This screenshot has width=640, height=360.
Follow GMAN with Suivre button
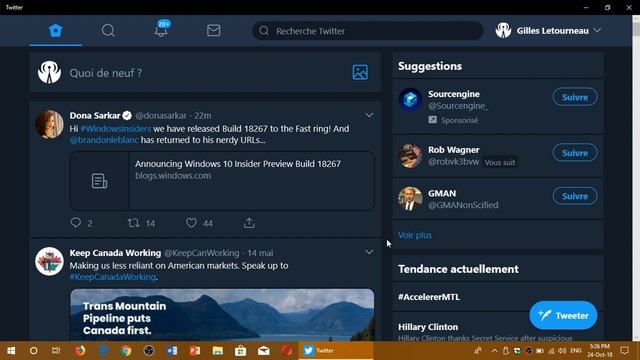(575, 196)
